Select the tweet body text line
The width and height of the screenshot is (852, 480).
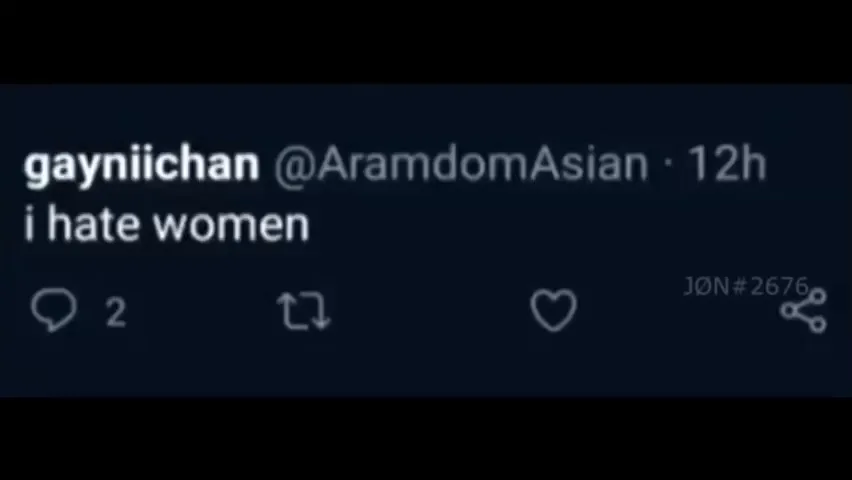[x=167, y=224]
